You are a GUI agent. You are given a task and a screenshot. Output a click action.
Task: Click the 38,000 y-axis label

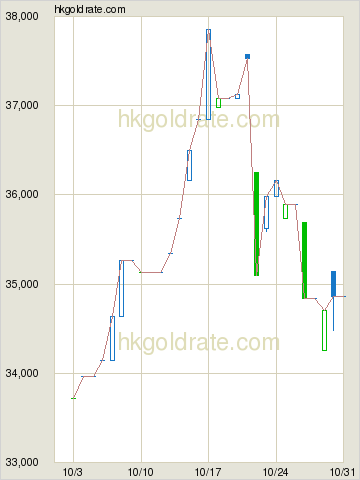(x=22, y=16)
